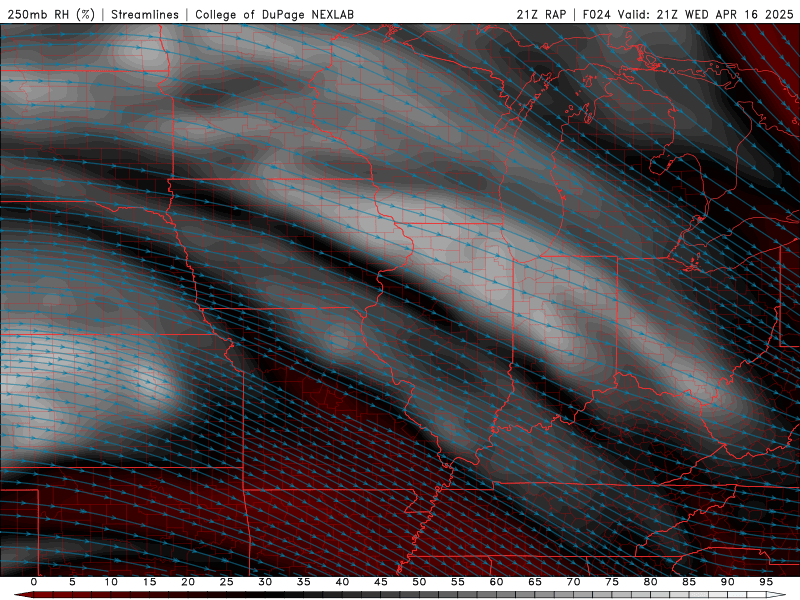
Task: Click the '55' value on the color scale
Action: 458,582
